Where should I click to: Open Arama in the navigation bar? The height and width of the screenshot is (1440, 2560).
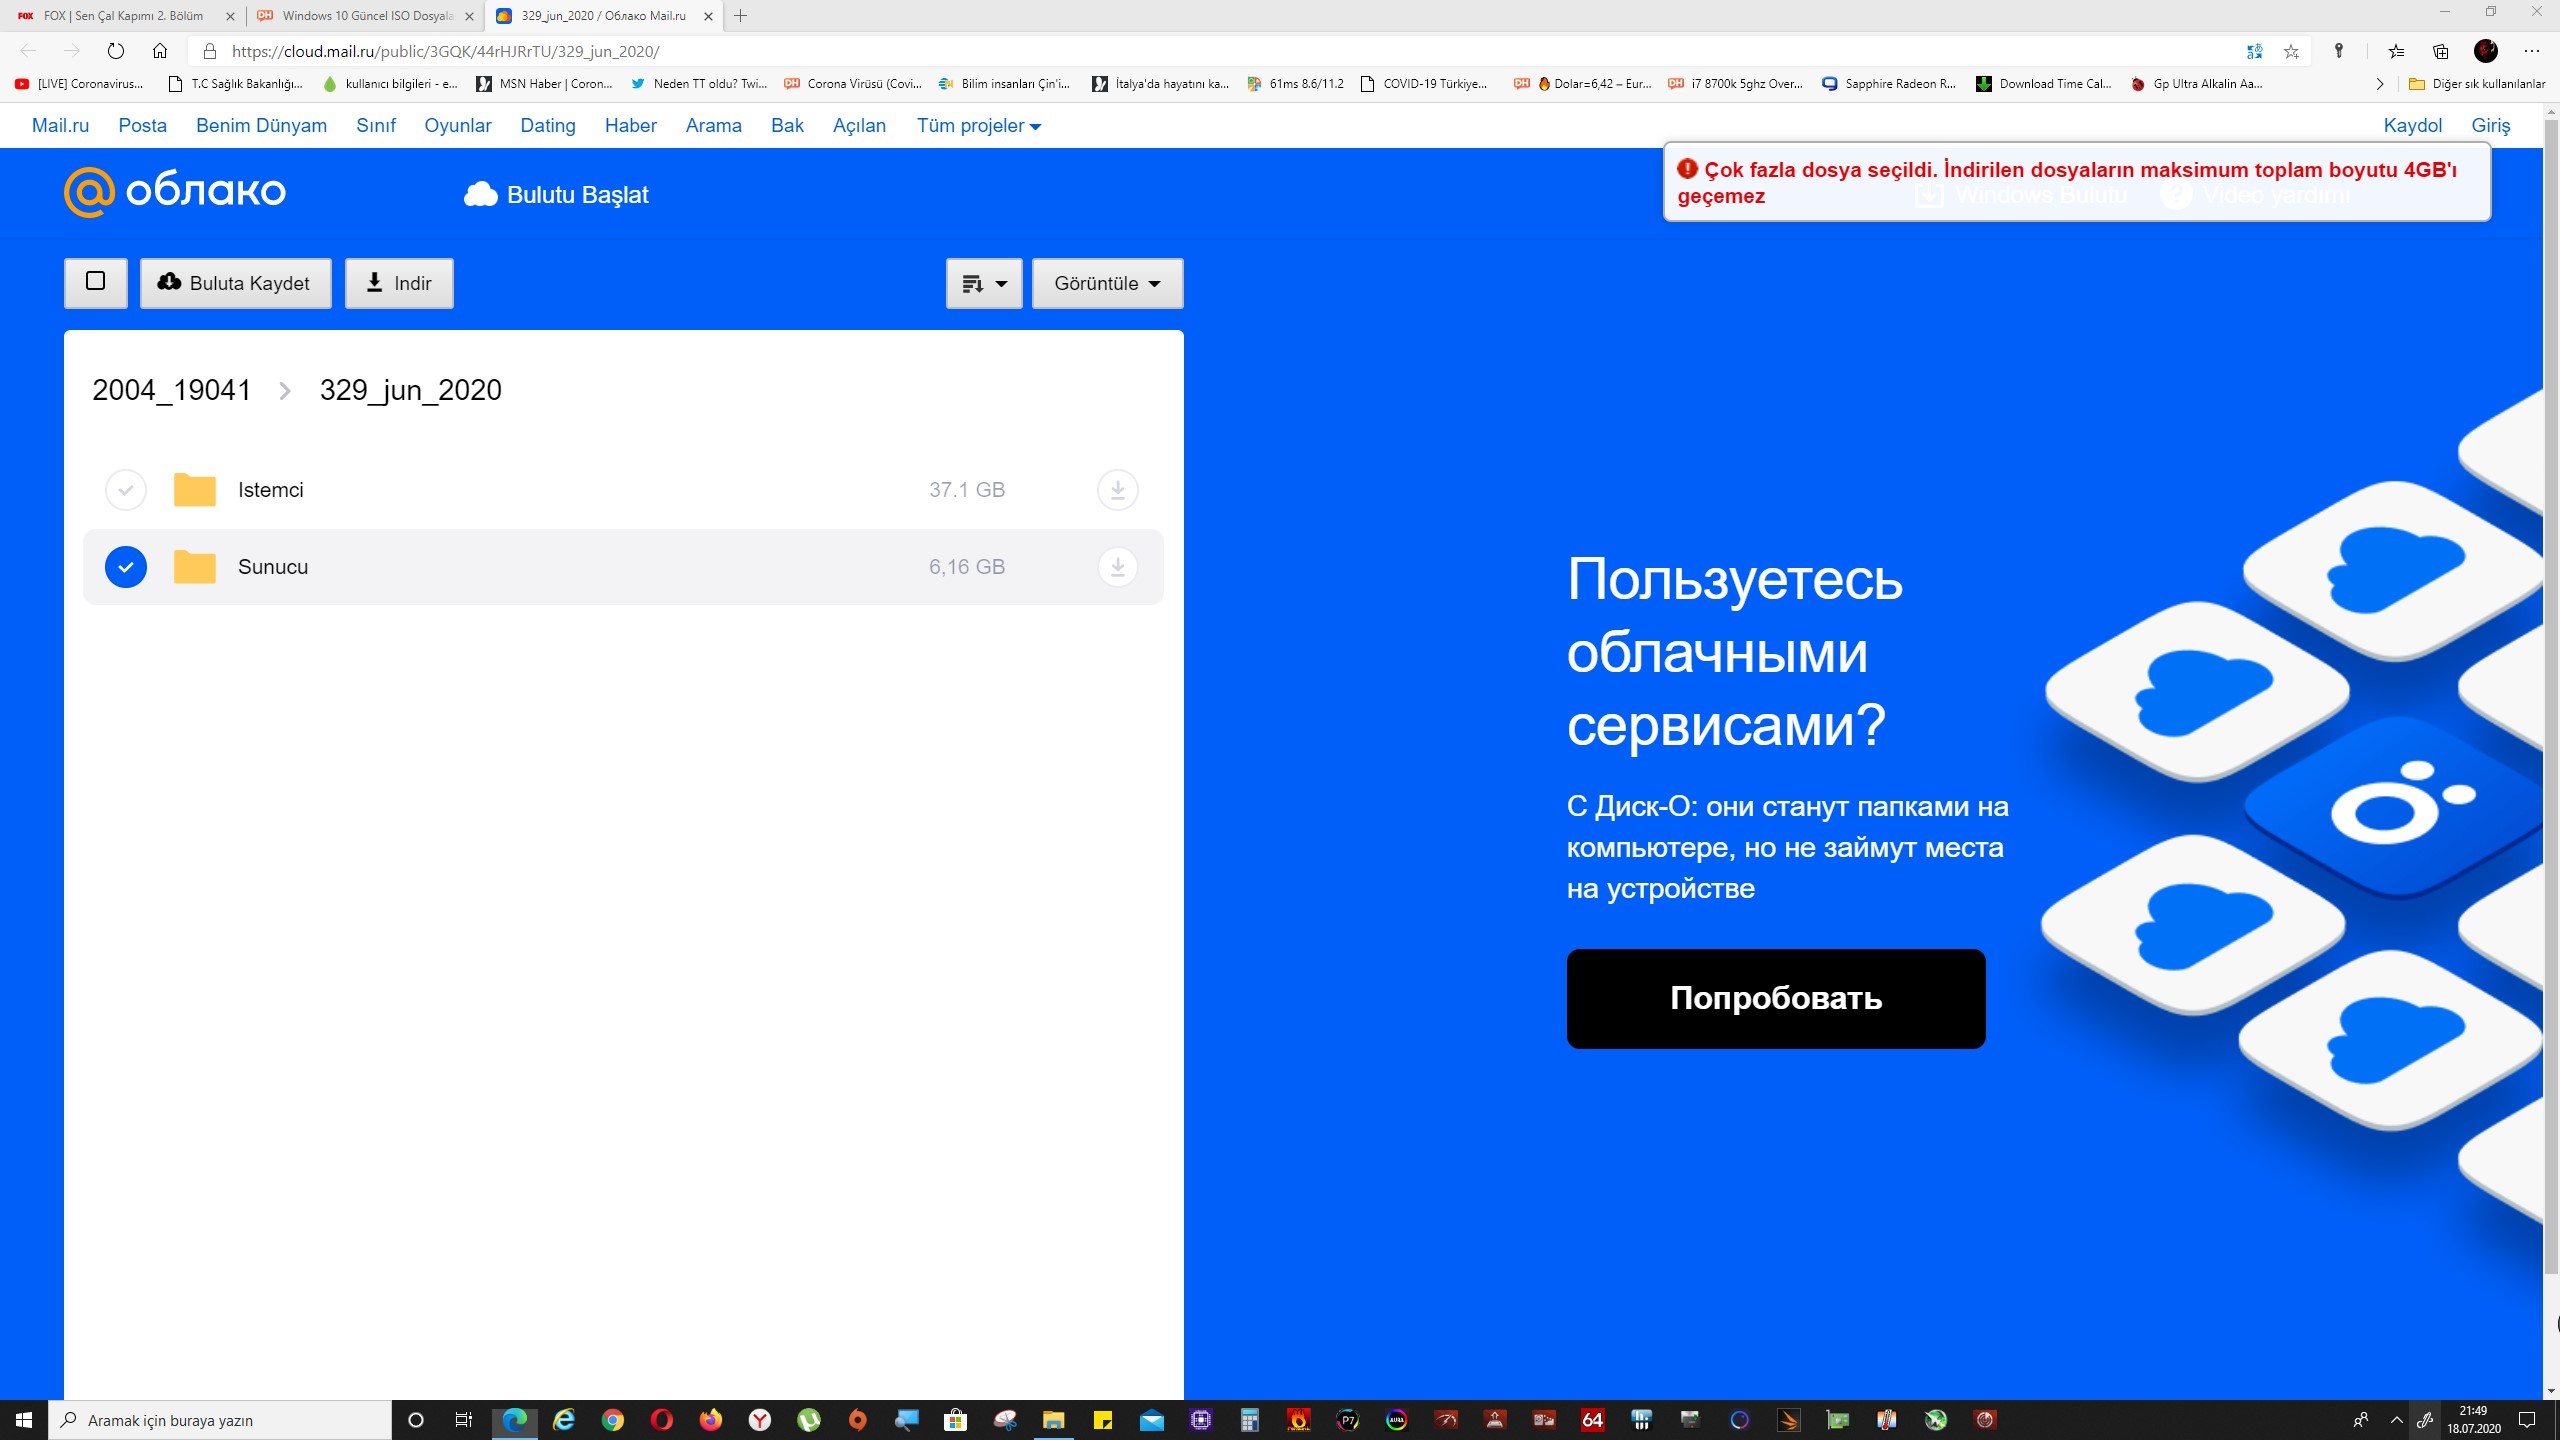point(713,126)
